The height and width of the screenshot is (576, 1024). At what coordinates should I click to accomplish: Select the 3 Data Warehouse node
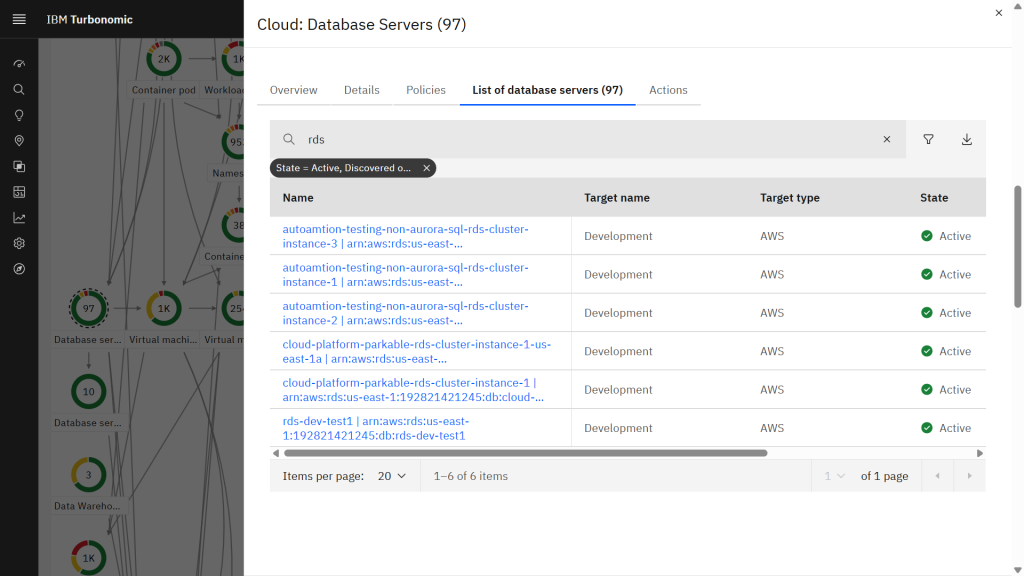point(88,475)
